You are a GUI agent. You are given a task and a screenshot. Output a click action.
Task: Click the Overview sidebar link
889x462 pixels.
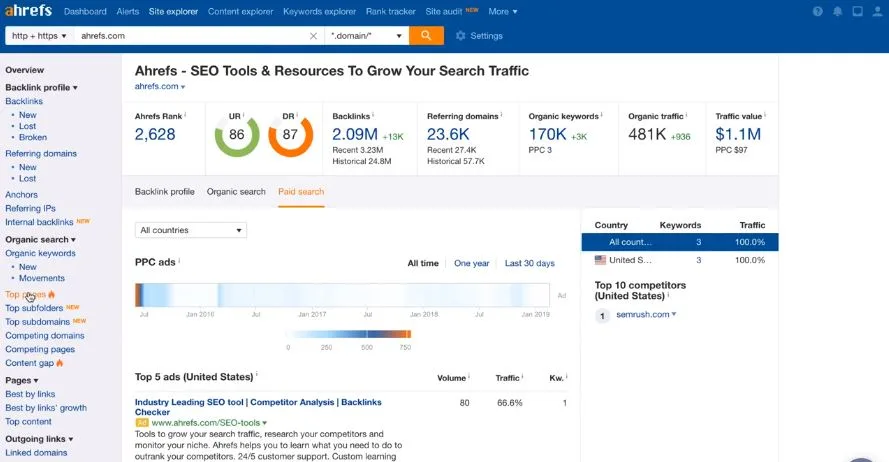24,70
